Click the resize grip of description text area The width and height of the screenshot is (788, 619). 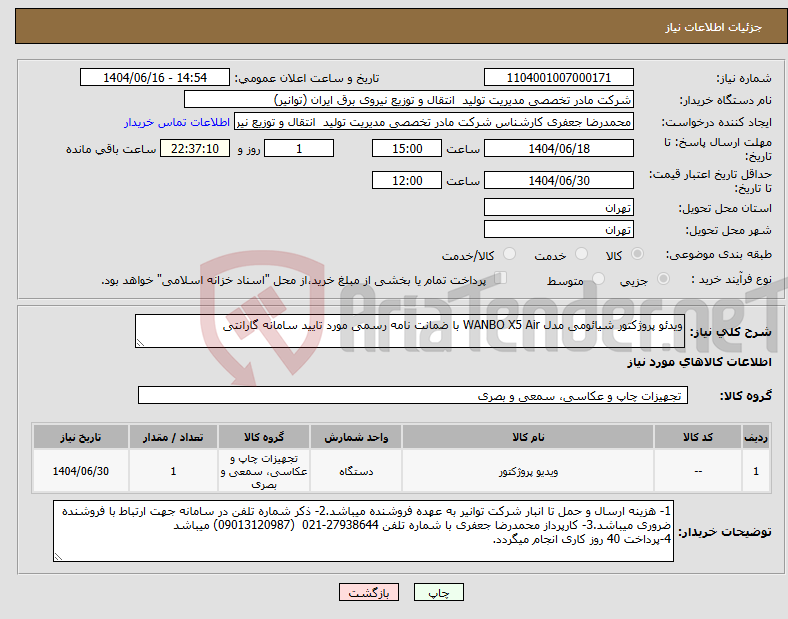140,343
